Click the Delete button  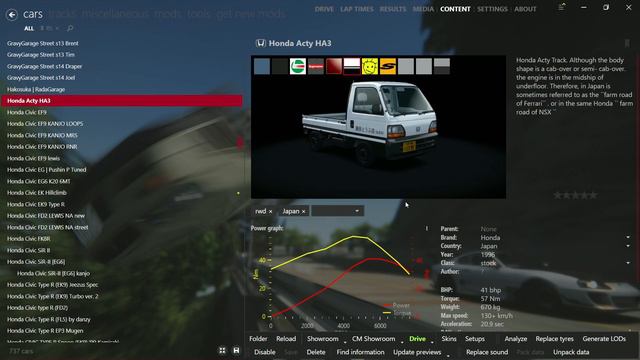coord(316,352)
